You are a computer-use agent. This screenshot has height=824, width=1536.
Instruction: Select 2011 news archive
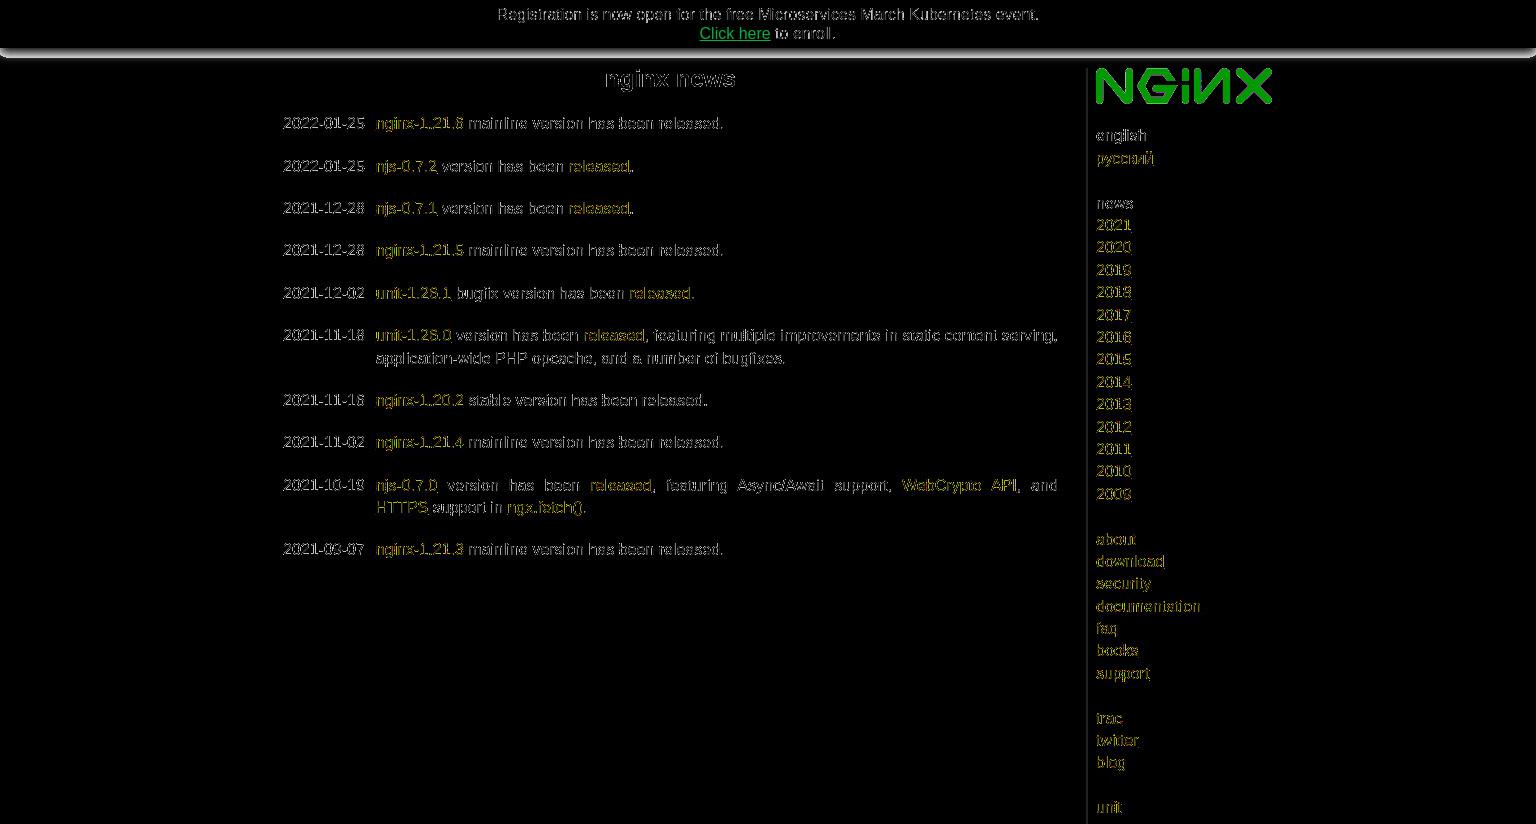(1114, 449)
